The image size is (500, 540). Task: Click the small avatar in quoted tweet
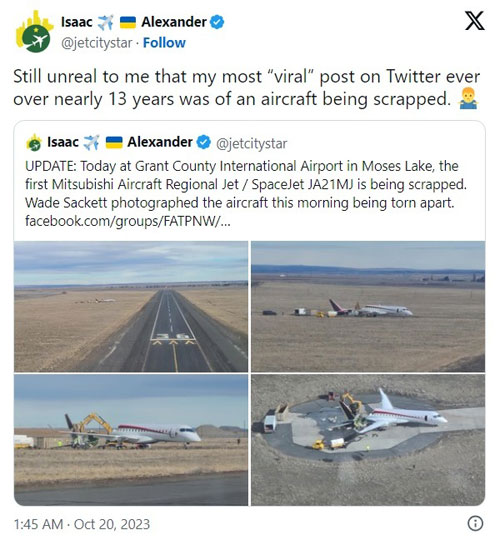tap(34, 143)
